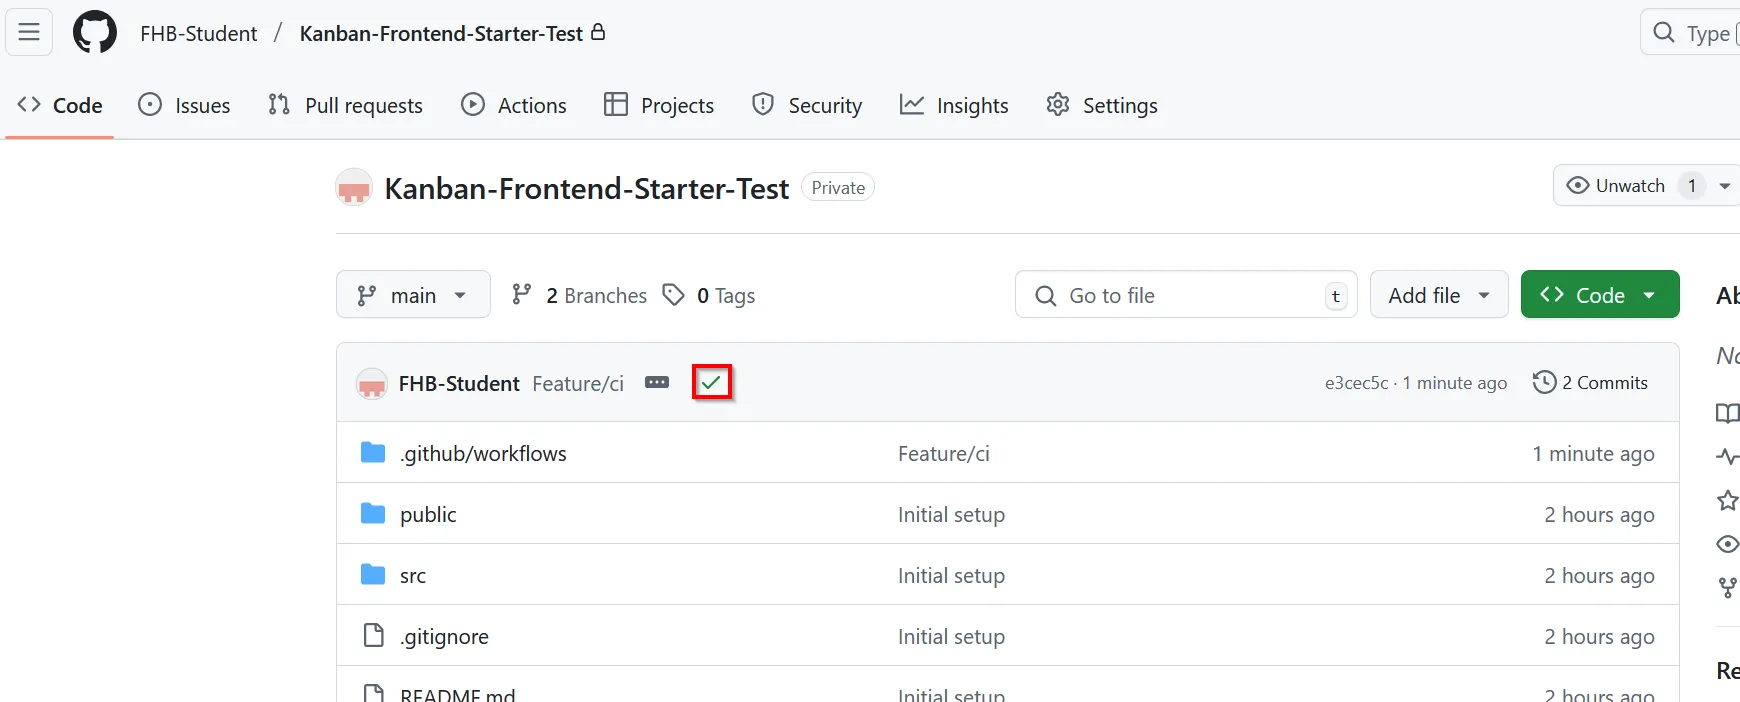Open the public folder
Viewport: 1740px width, 702px height.
(428, 514)
